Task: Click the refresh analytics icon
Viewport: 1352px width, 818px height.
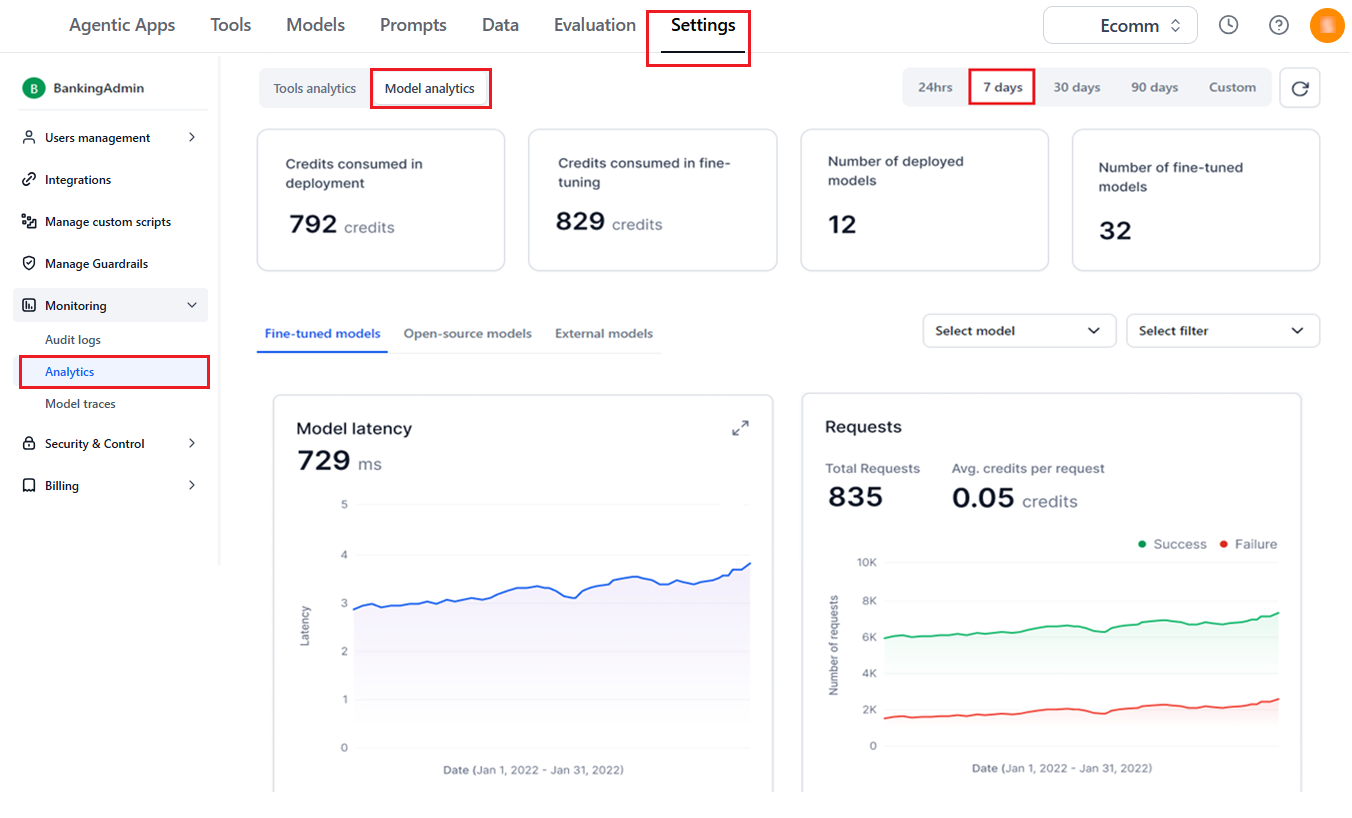Action: 1299,88
